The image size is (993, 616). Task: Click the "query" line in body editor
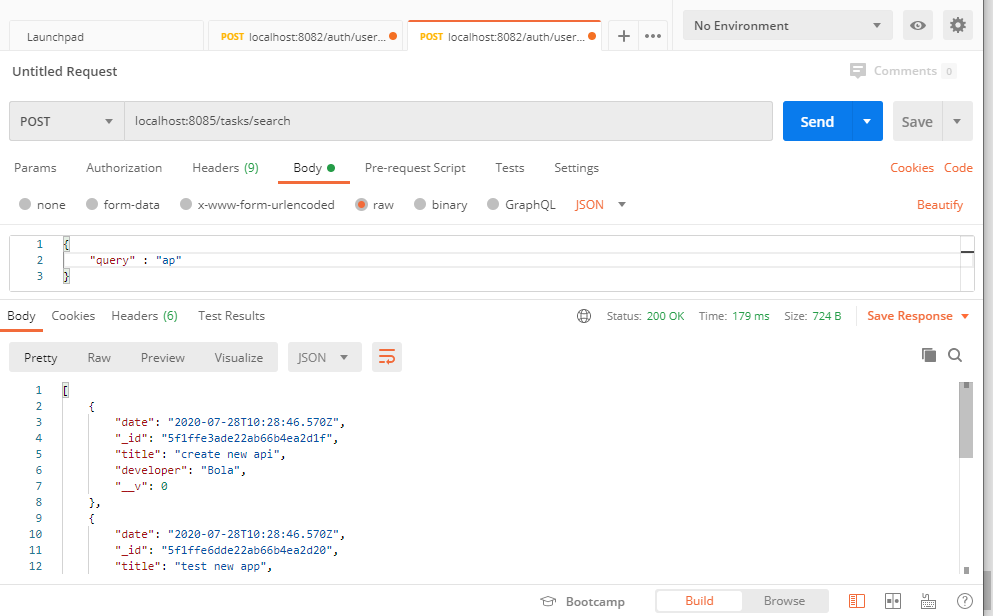[x=512, y=260]
